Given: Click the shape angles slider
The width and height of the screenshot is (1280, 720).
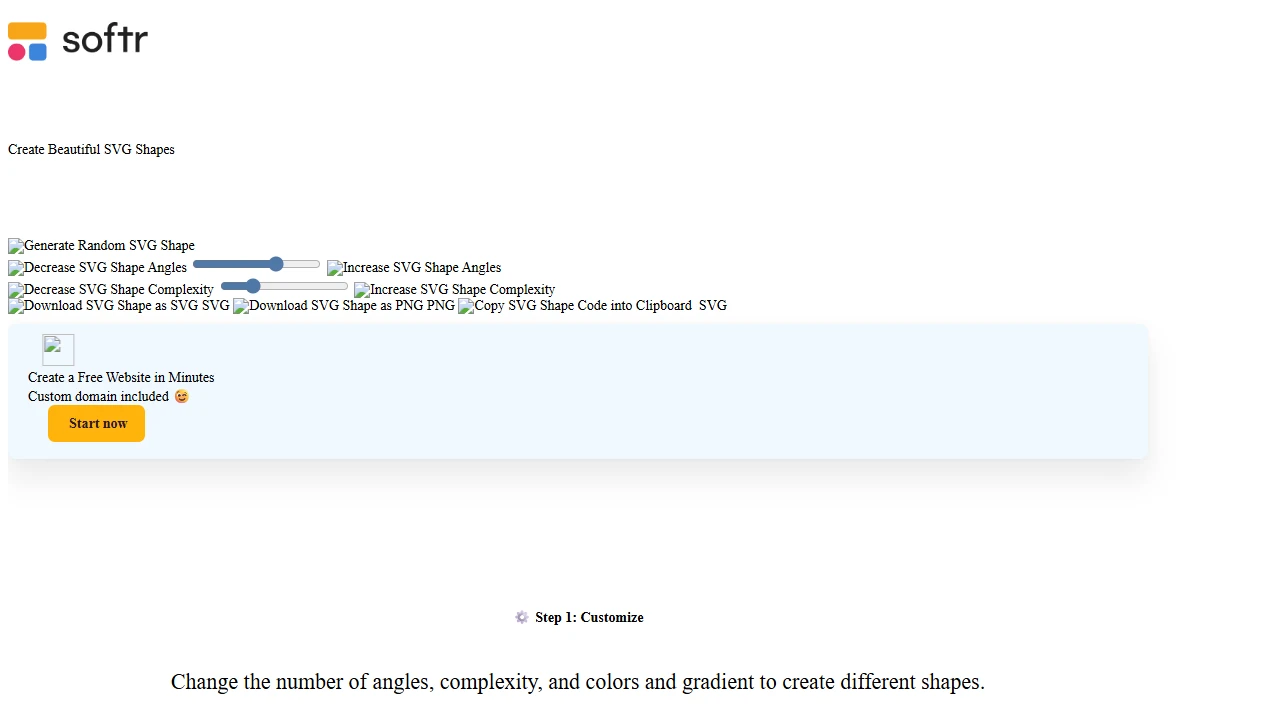Looking at the screenshot, I should pyautogui.click(x=256, y=265).
